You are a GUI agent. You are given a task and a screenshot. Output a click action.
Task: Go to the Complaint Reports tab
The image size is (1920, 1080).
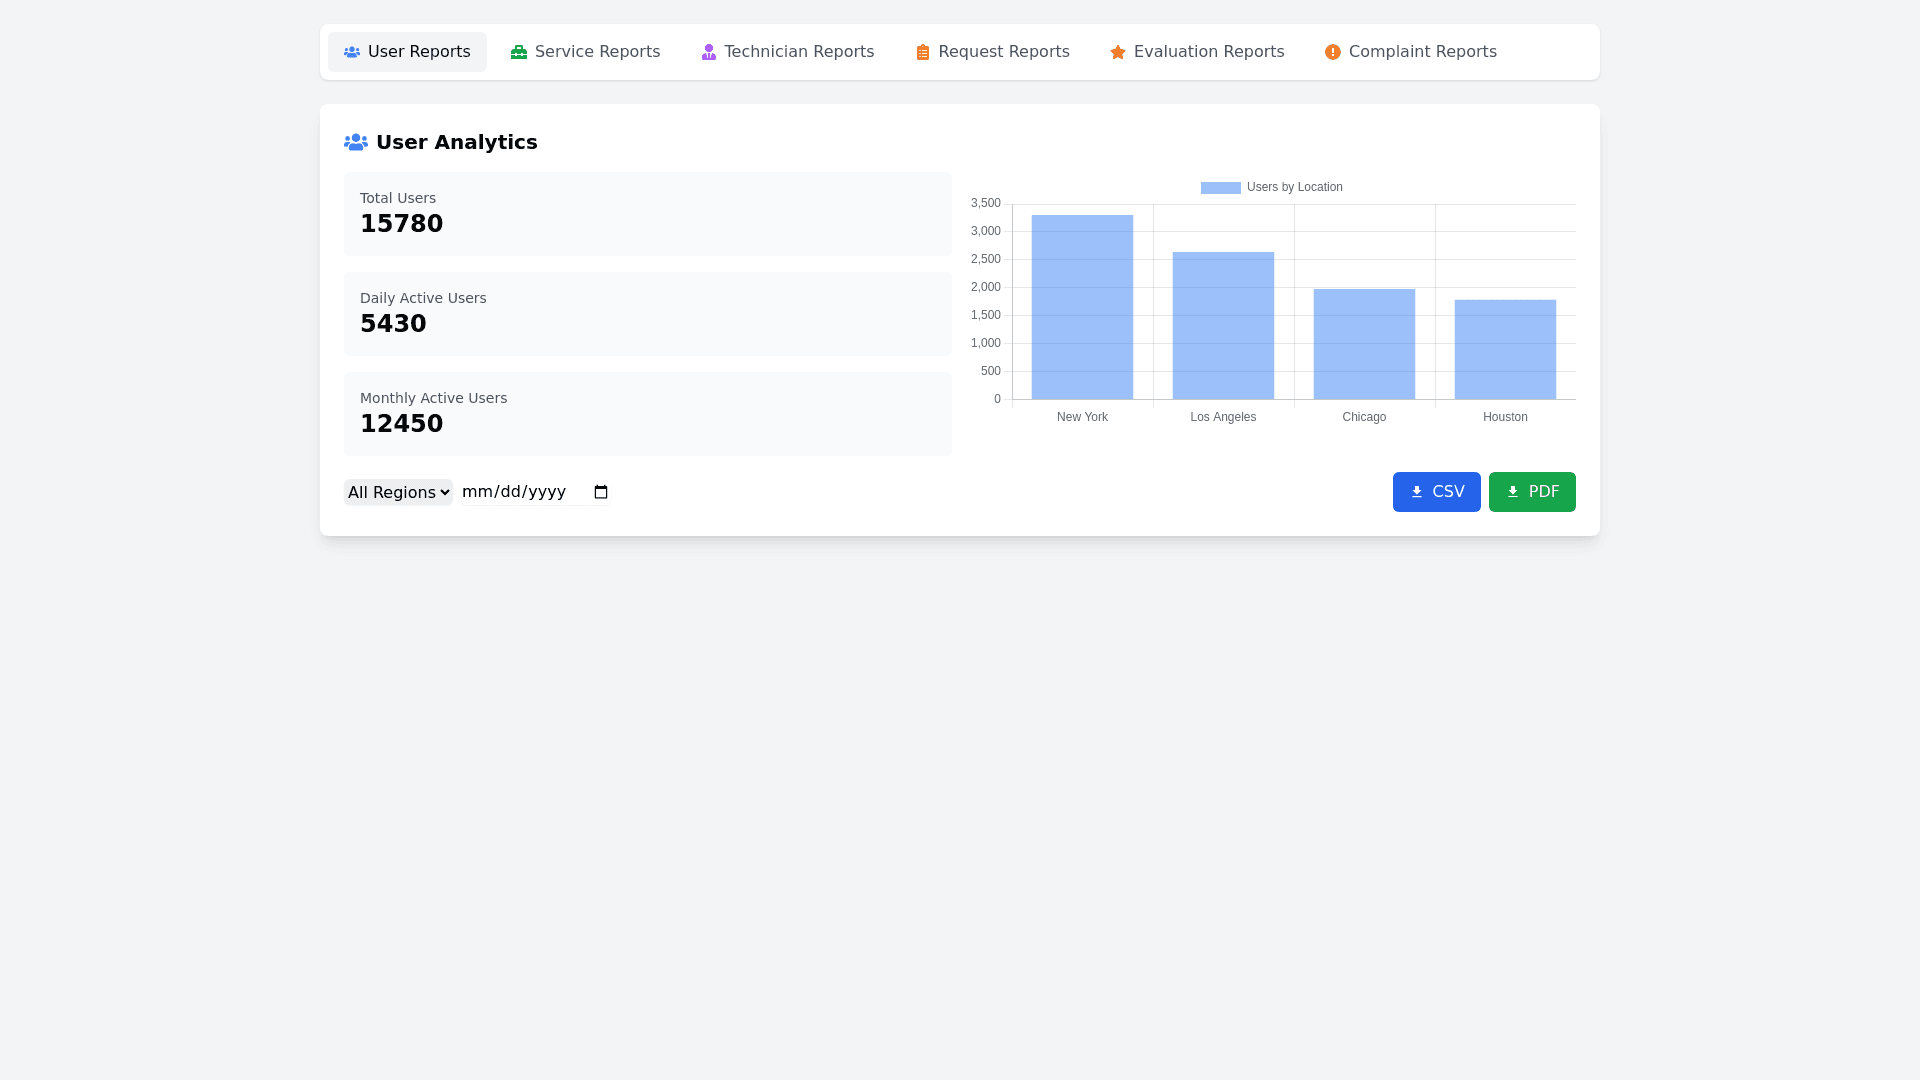[1411, 52]
